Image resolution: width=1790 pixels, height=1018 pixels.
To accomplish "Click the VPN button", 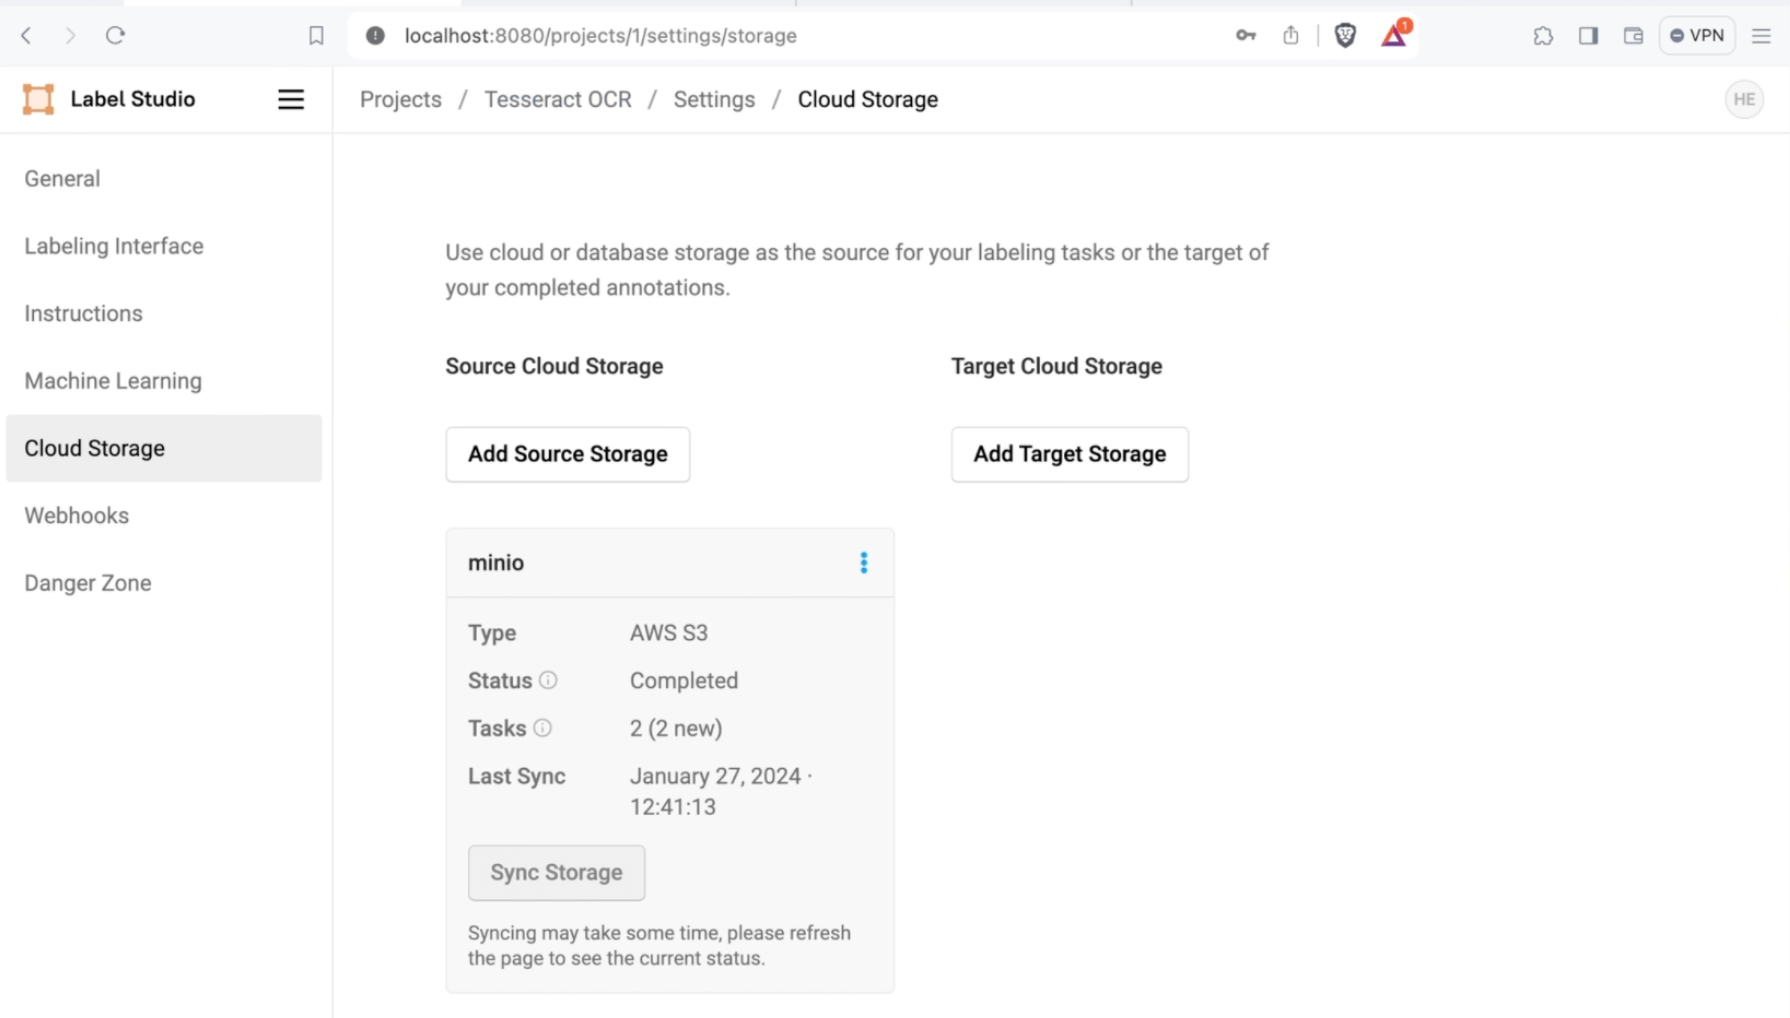I will (x=1697, y=36).
